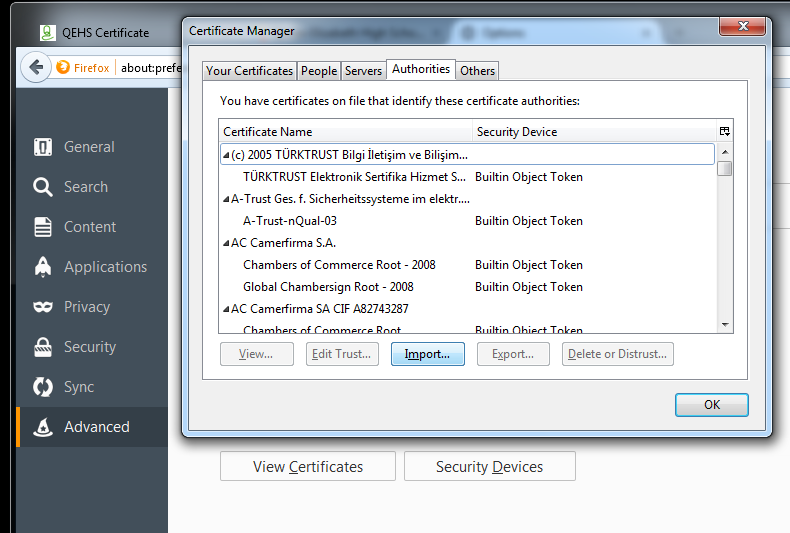Open Search preferences magnifier icon

[43, 187]
